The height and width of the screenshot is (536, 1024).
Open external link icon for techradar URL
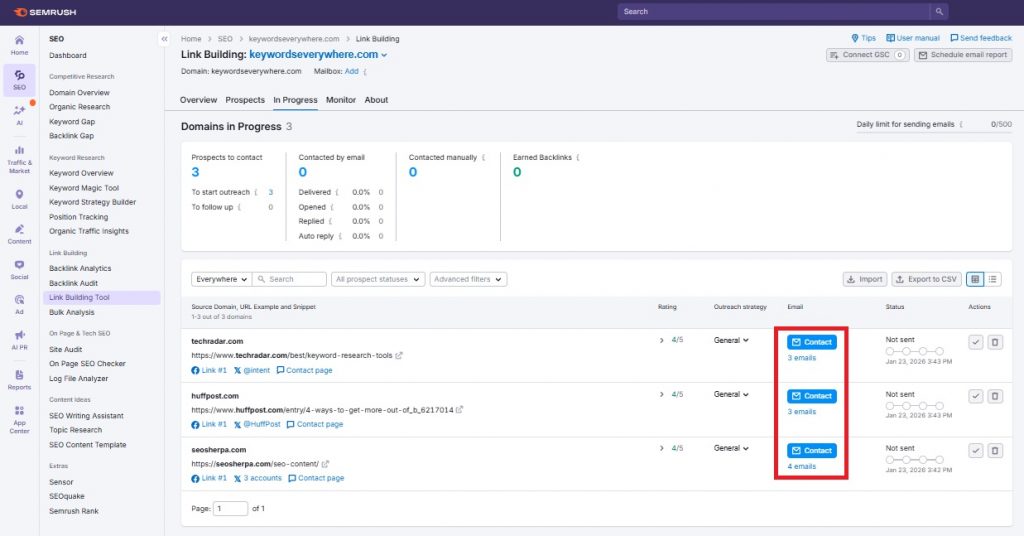click(x=399, y=356)
